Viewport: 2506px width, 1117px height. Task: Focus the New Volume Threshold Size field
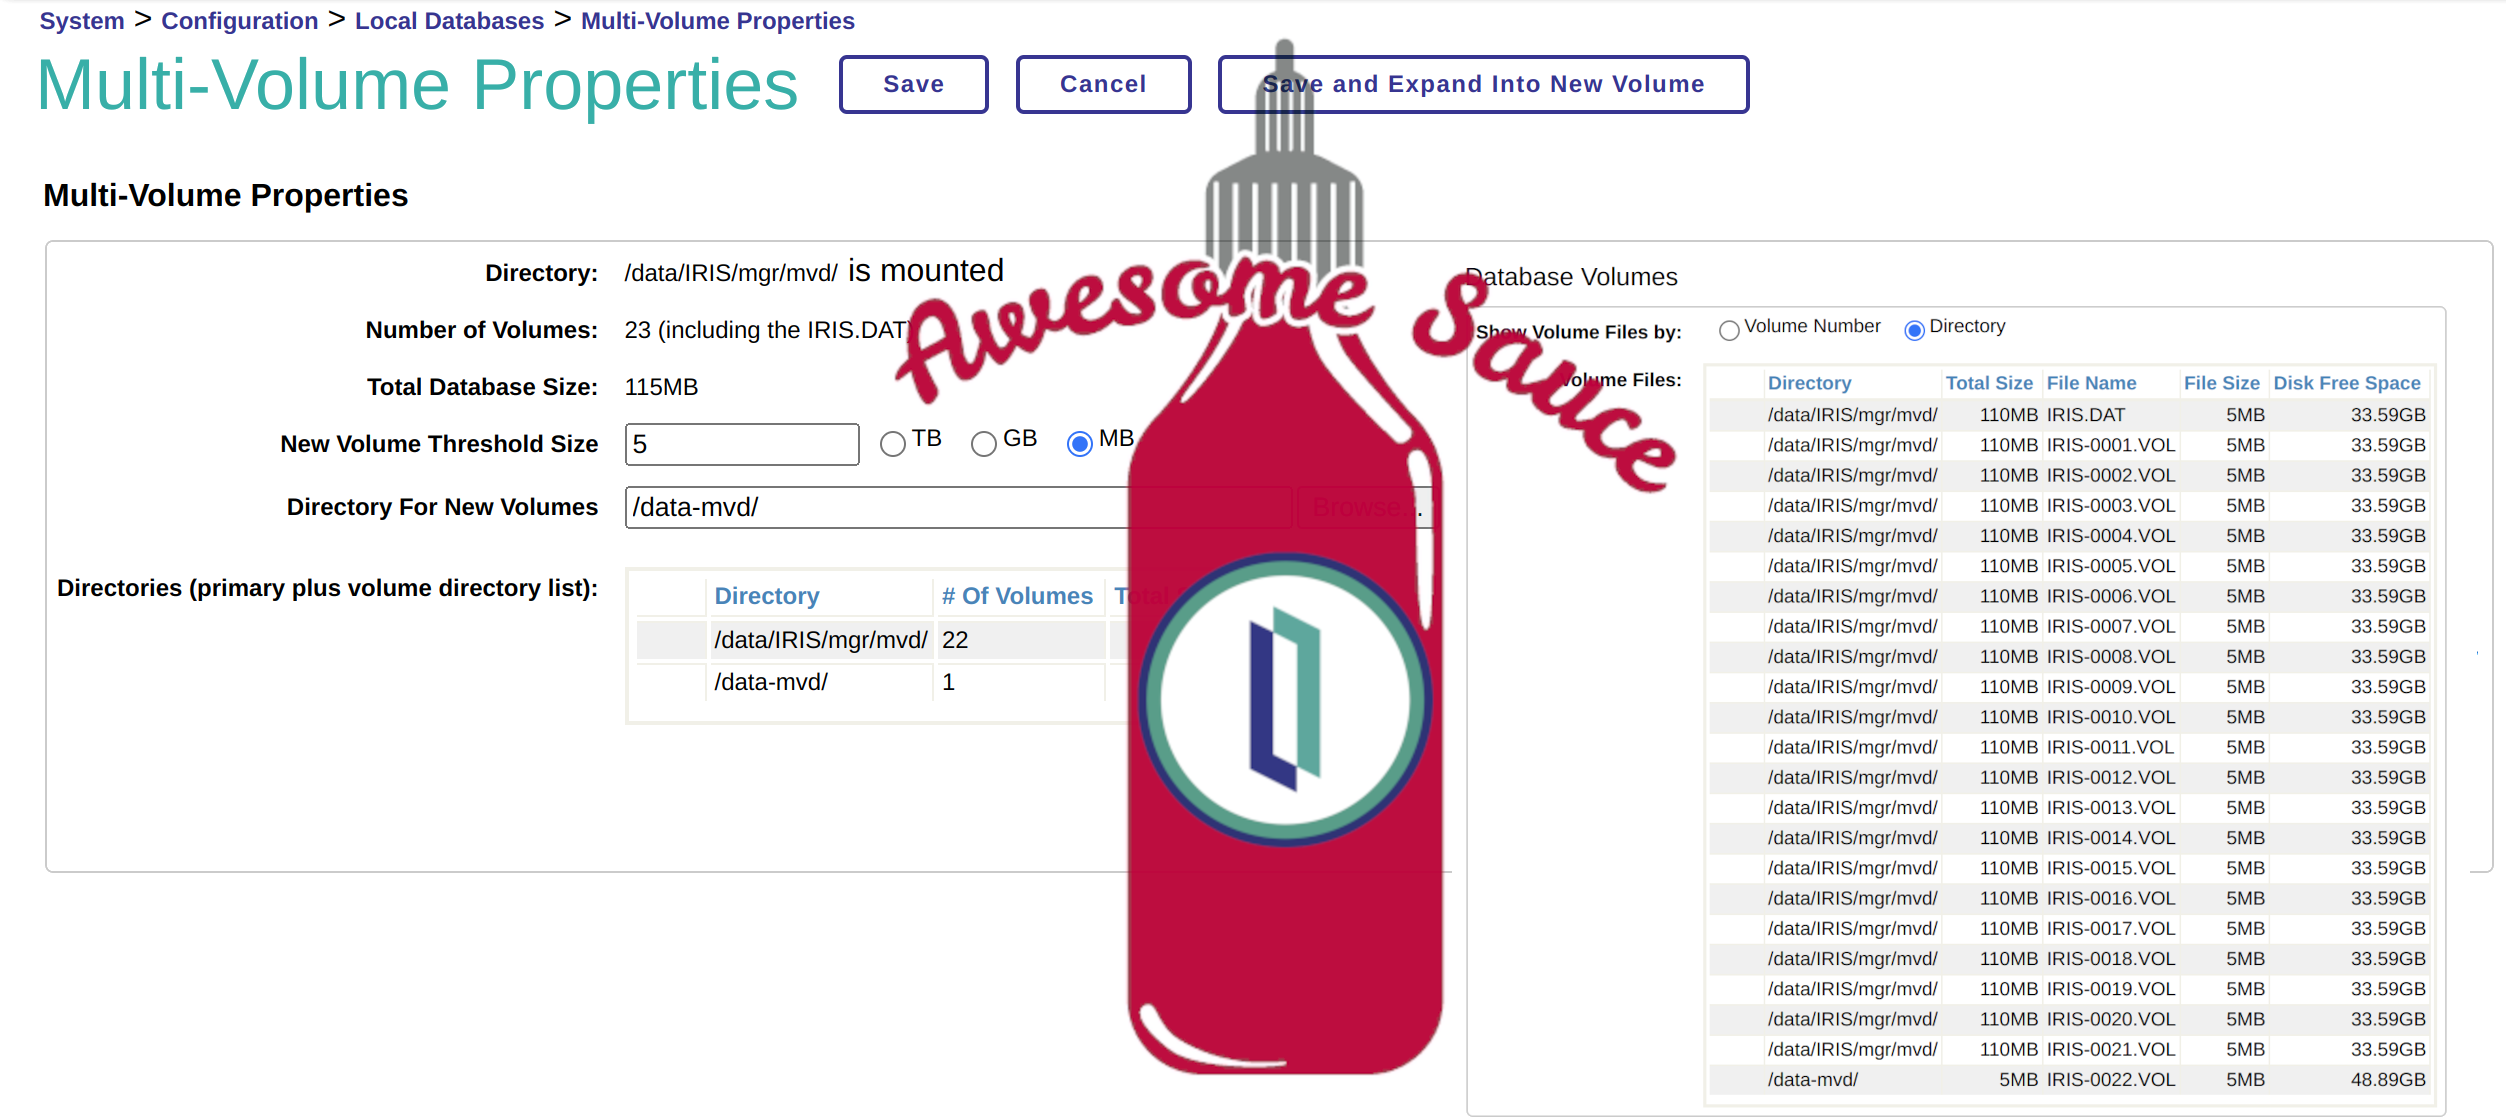[x=741, y=444]
